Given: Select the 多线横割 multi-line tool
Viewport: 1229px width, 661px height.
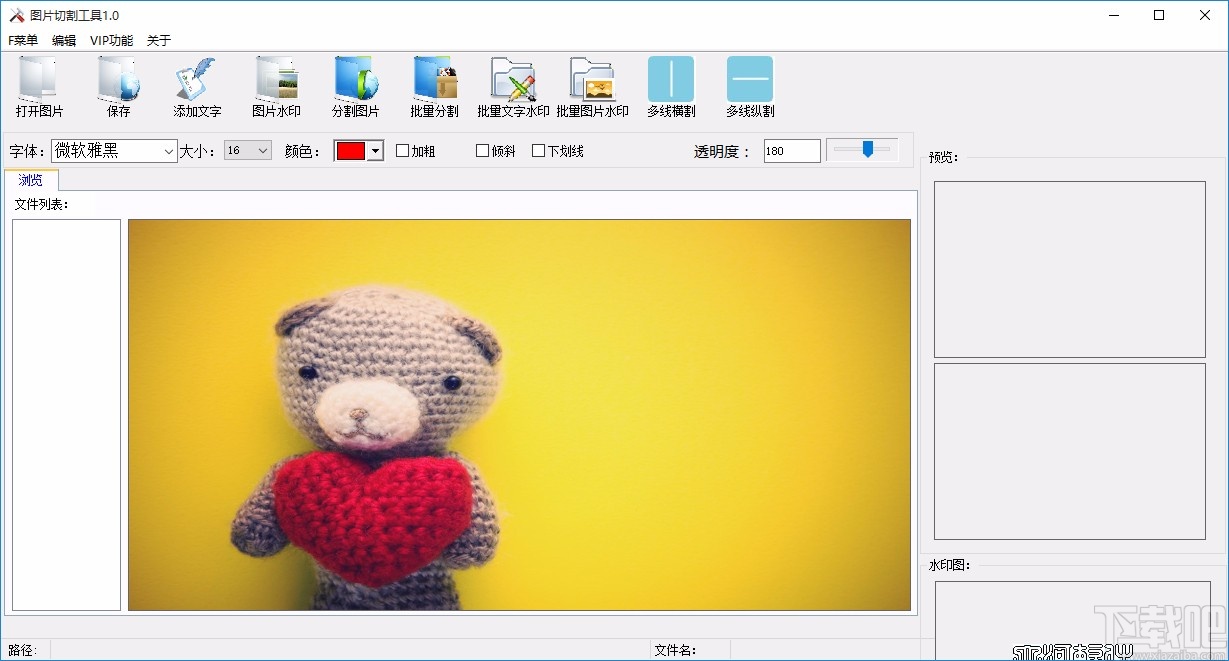Looking at the screenshot, I should pos(671,88).
